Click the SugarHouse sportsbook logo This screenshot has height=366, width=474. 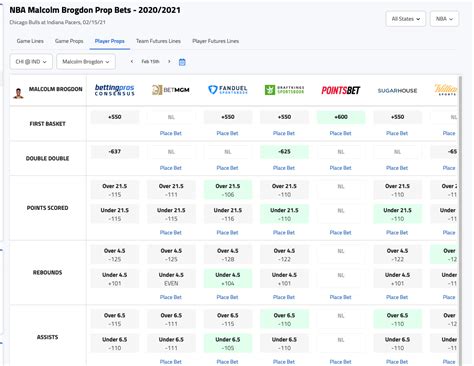coord(397,91)
